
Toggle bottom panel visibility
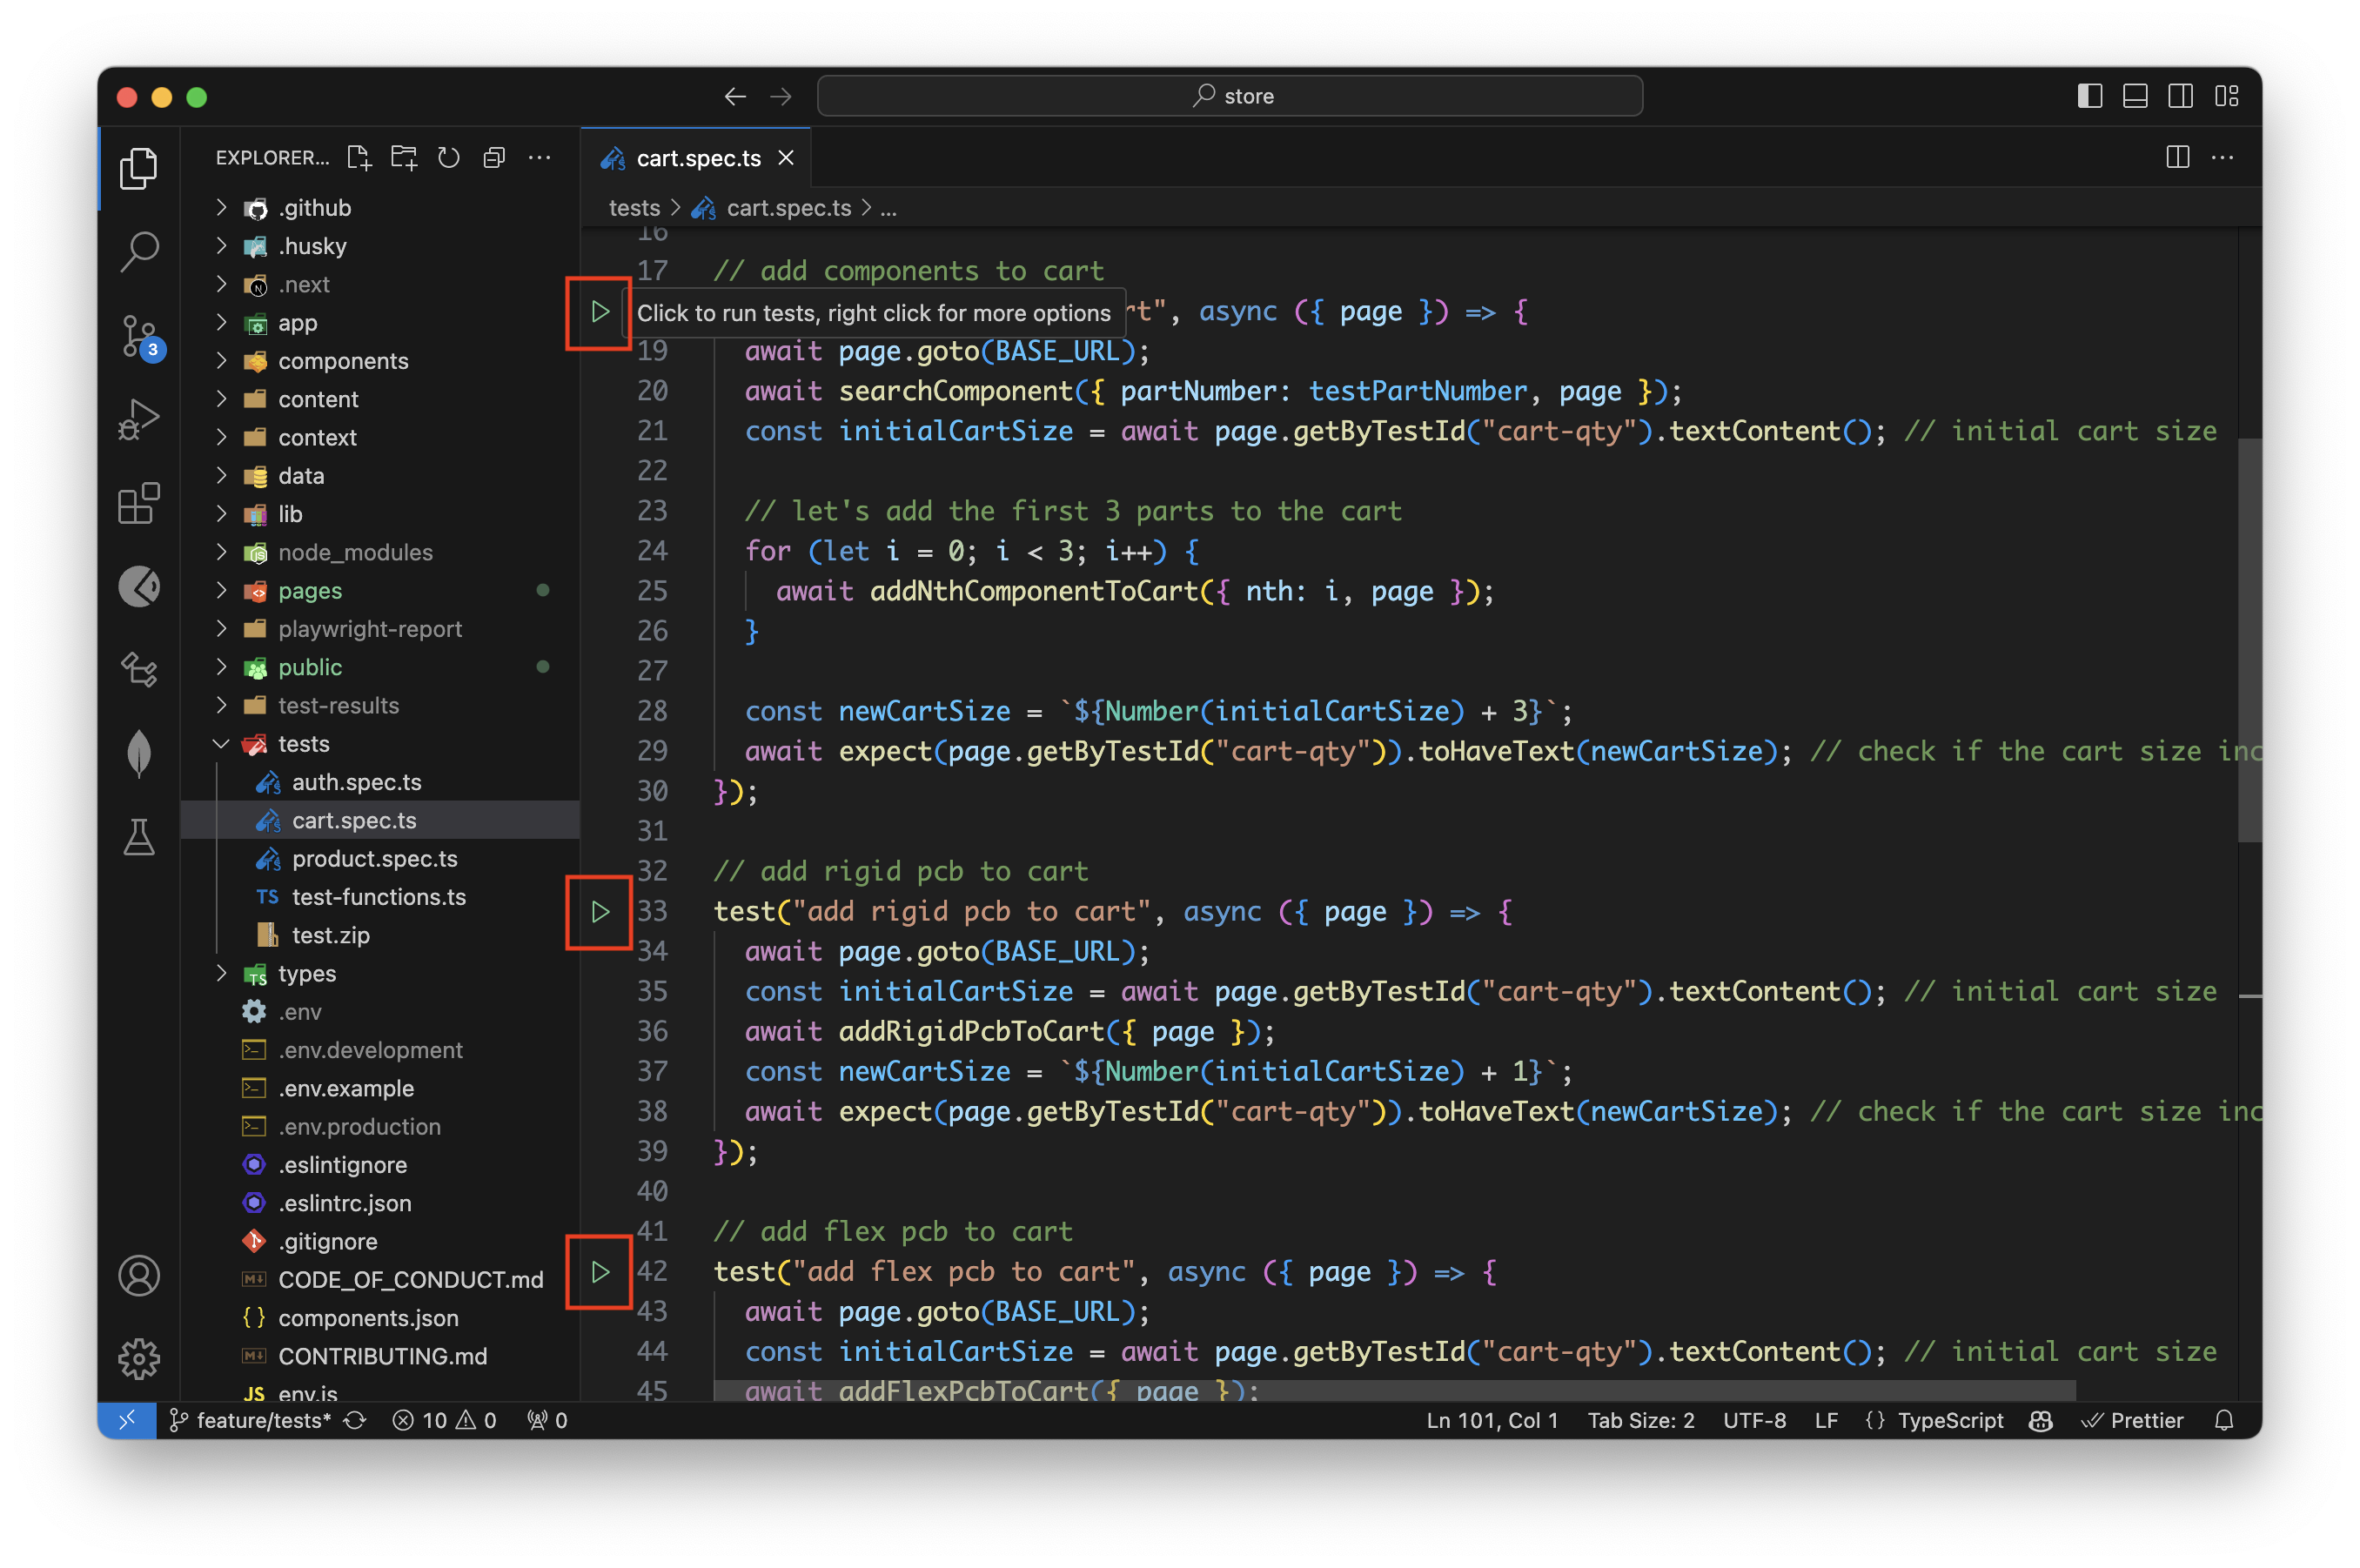tap(2135, 96)
